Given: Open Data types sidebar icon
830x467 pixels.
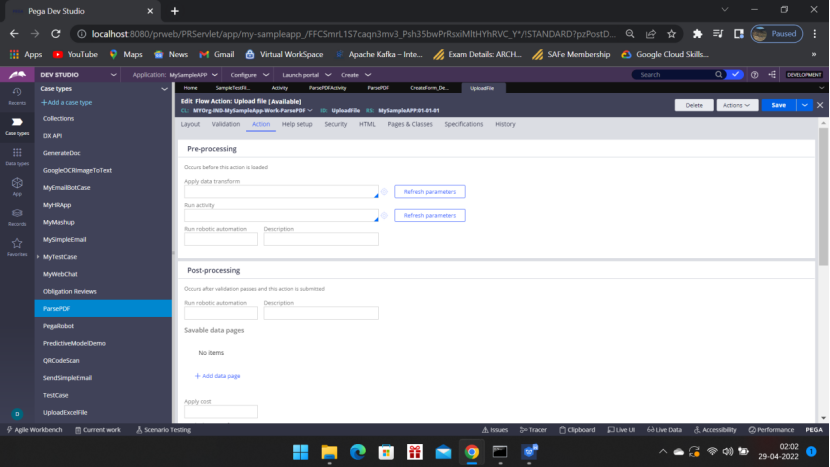Looking at the screenshot, I should 17,157.
